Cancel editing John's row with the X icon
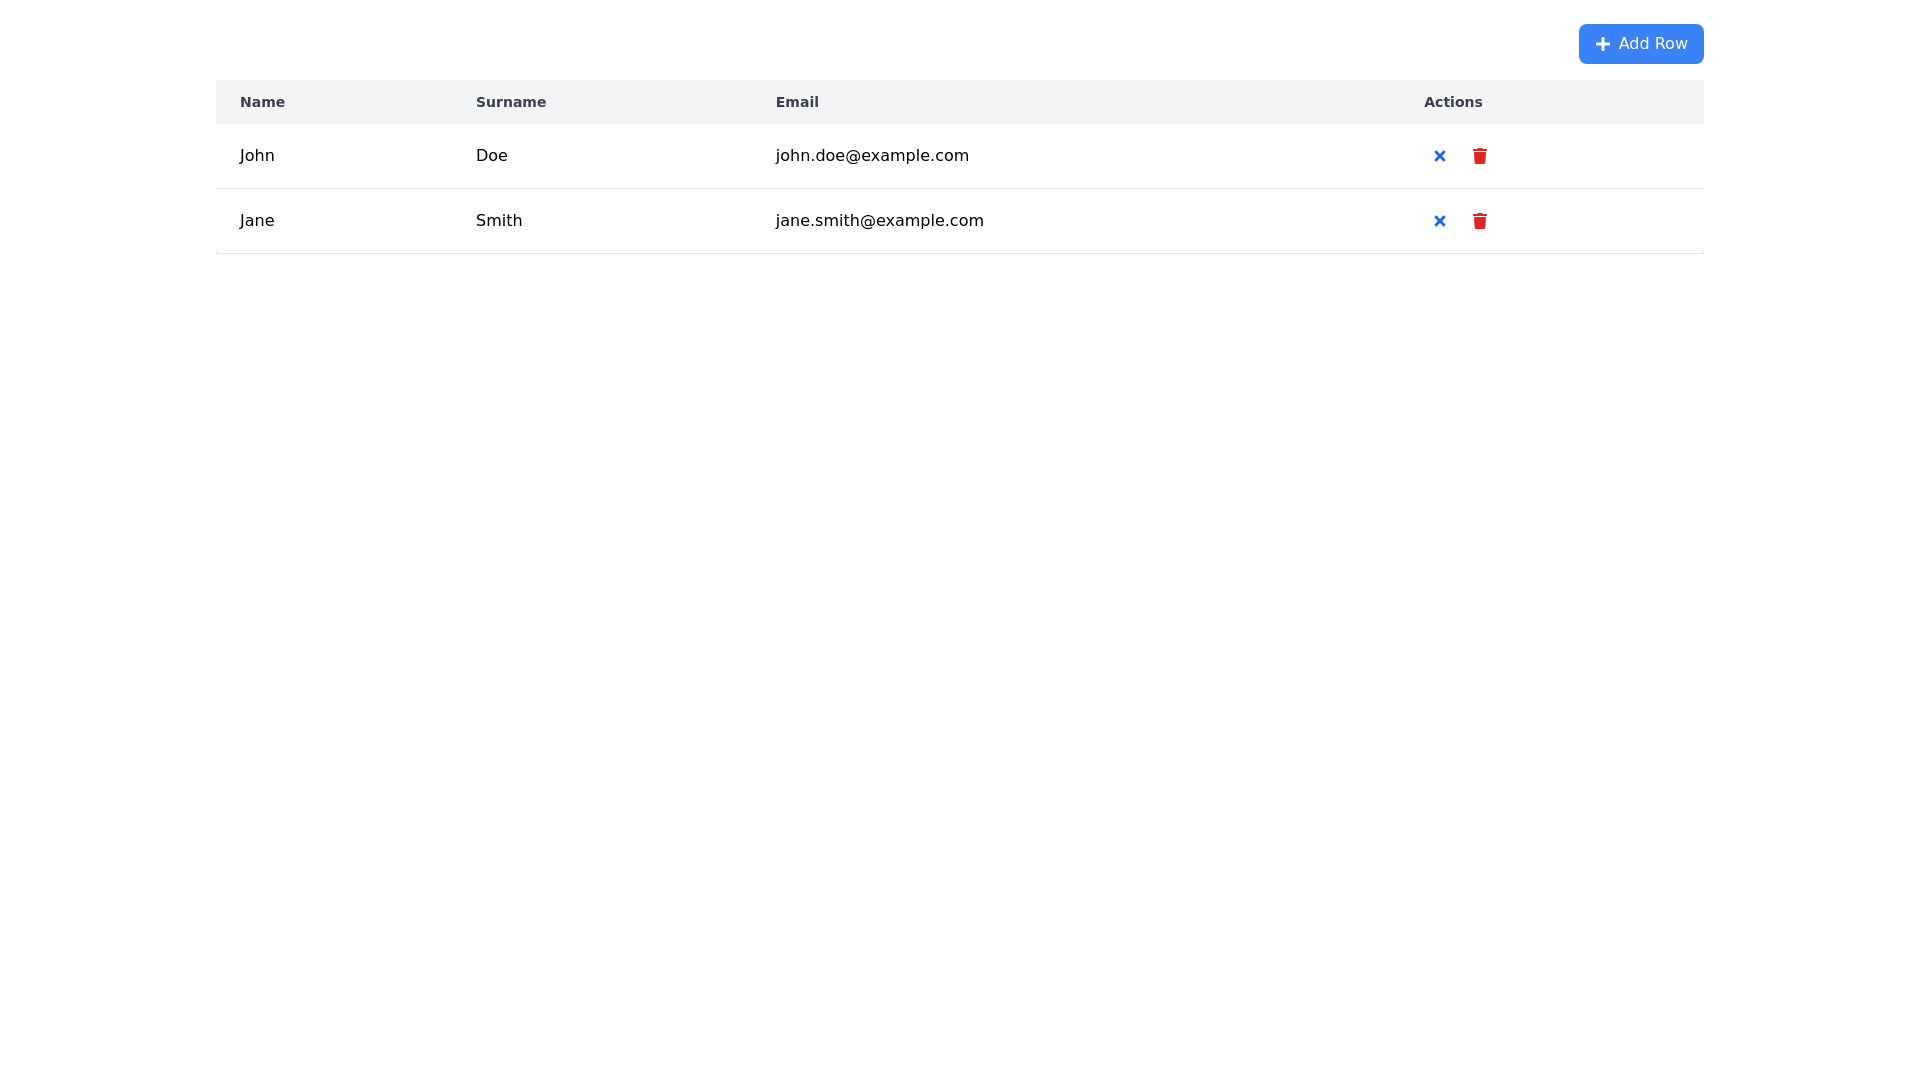The width and height of the screenshot is (1920, 1080). [x=1439, y=156]
